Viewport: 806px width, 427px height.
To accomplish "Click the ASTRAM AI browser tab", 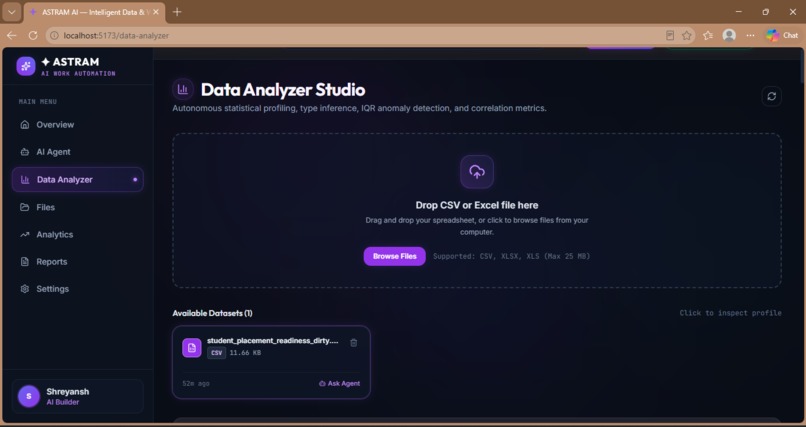I will pos(95,12).
